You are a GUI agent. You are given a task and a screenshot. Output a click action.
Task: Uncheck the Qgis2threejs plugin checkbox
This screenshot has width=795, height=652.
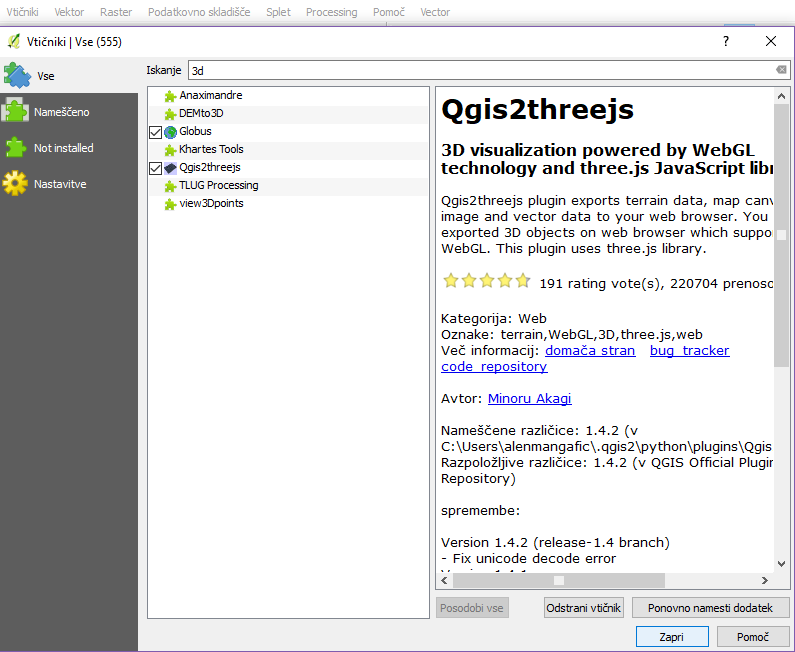(x=156, y=168)
